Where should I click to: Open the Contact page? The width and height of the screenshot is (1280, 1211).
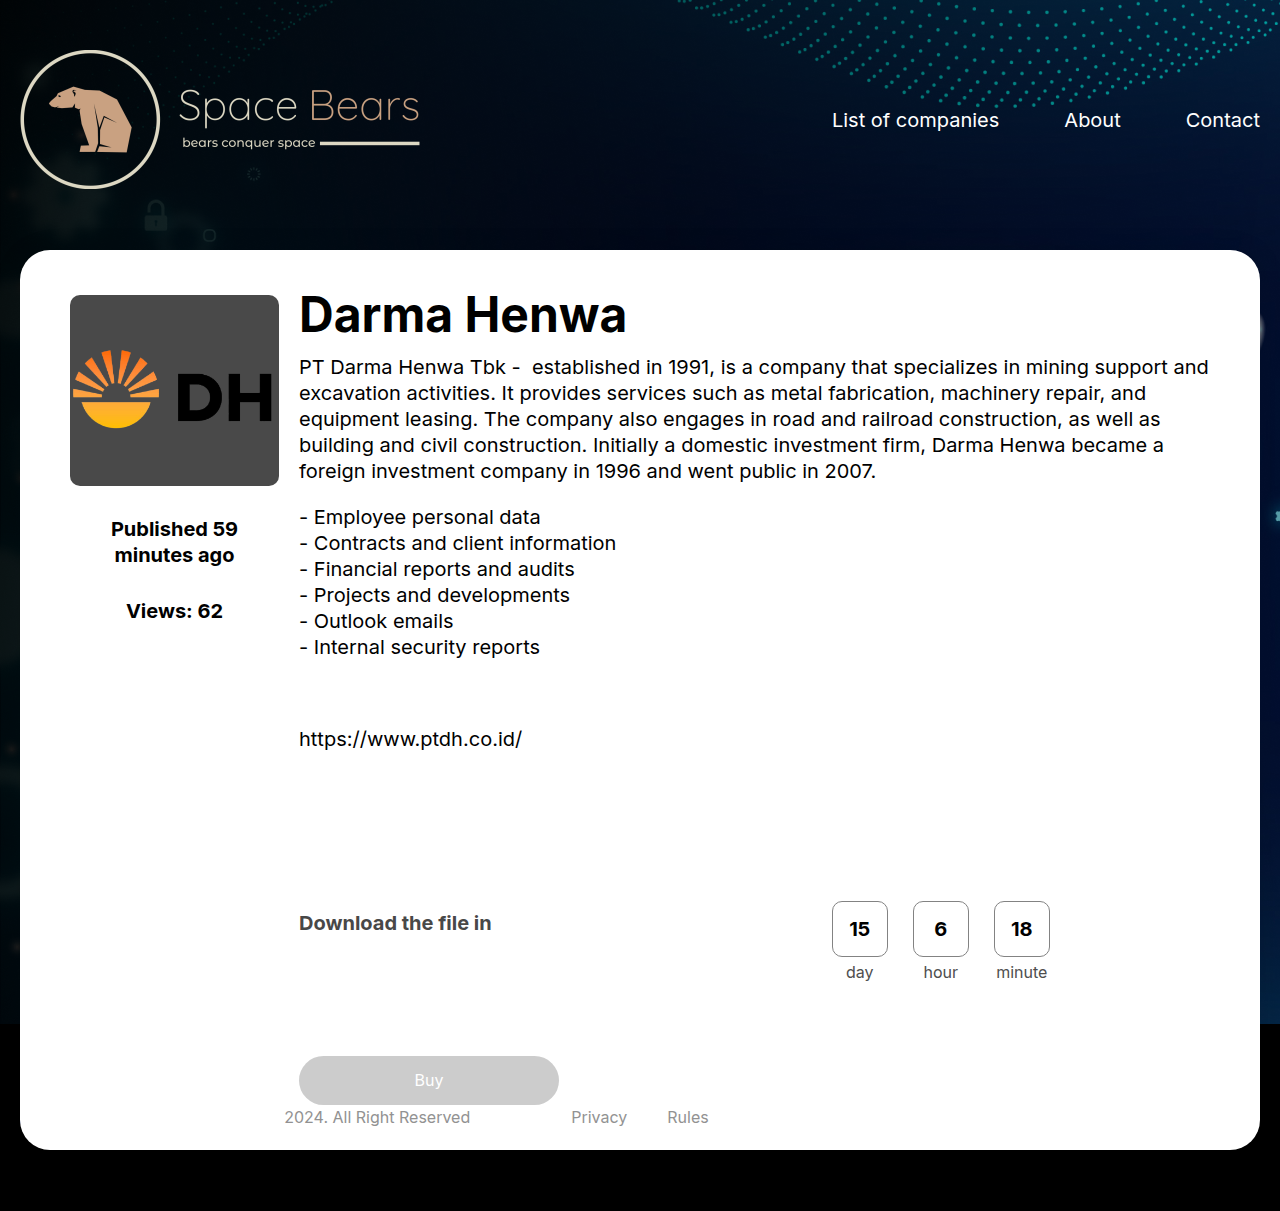tap(1222, 120)
